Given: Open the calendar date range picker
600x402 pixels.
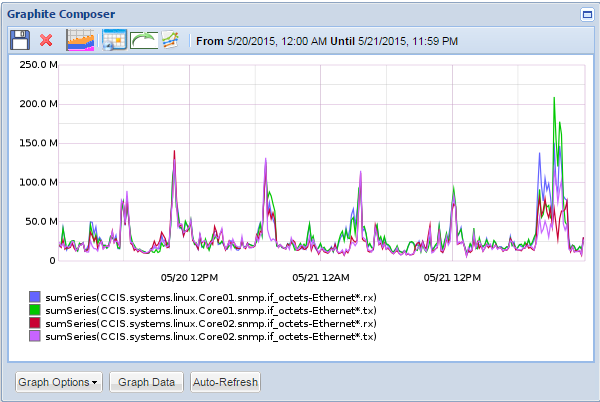Looking at the screenshot, I should [x=114, y=40].
